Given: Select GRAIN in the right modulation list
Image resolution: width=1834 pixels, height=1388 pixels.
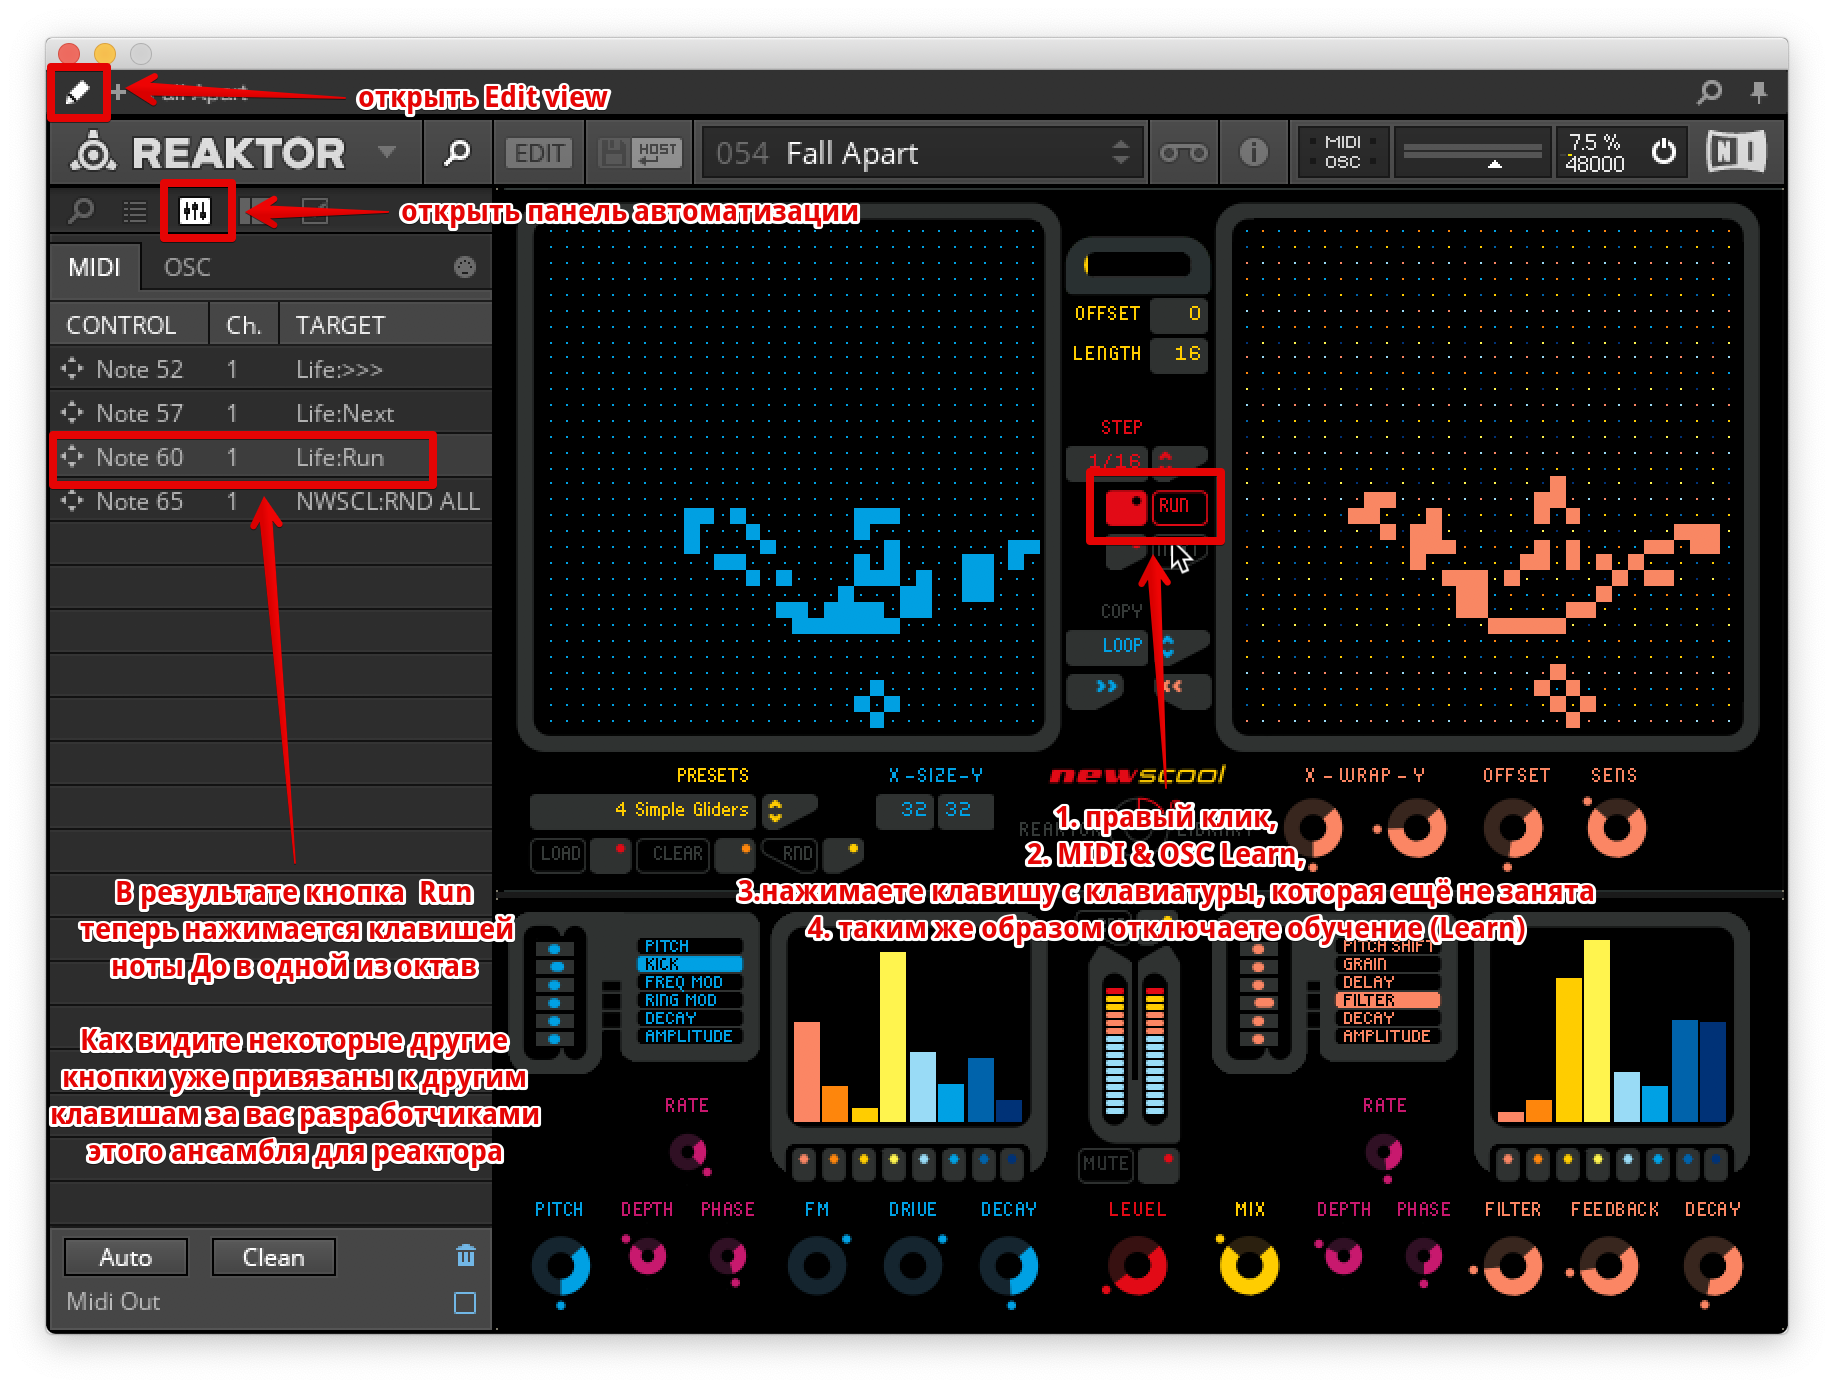Looking at the screenshot, I should (1388, 964).
